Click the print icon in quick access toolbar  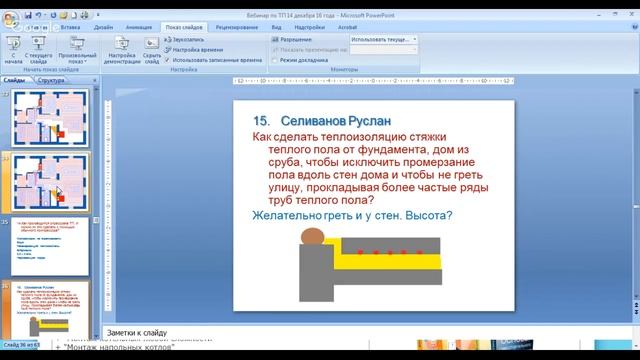(84, 16)
